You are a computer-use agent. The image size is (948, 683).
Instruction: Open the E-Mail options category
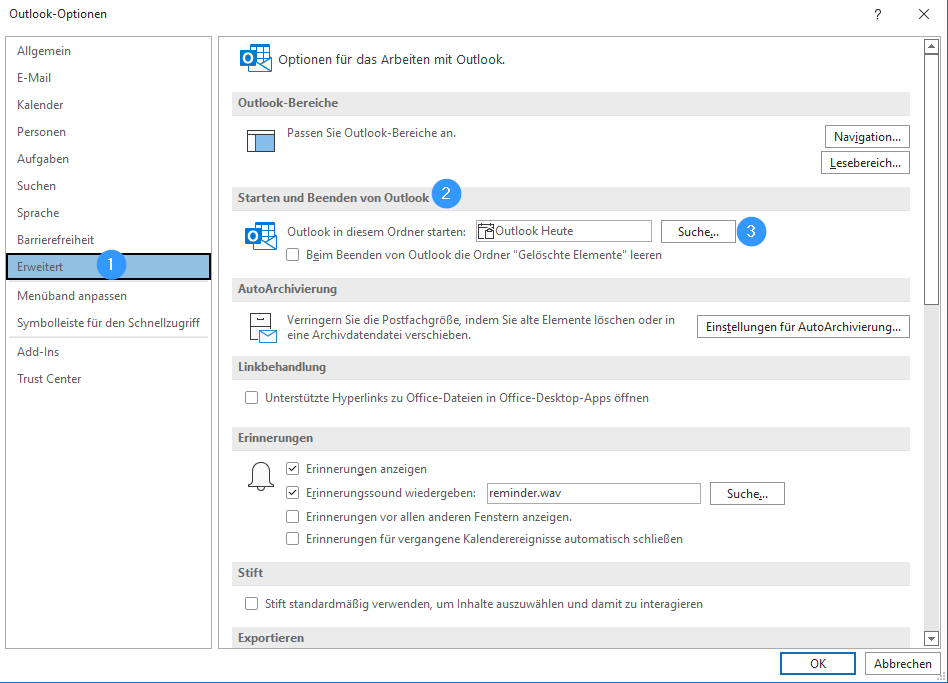pos(109,78)
